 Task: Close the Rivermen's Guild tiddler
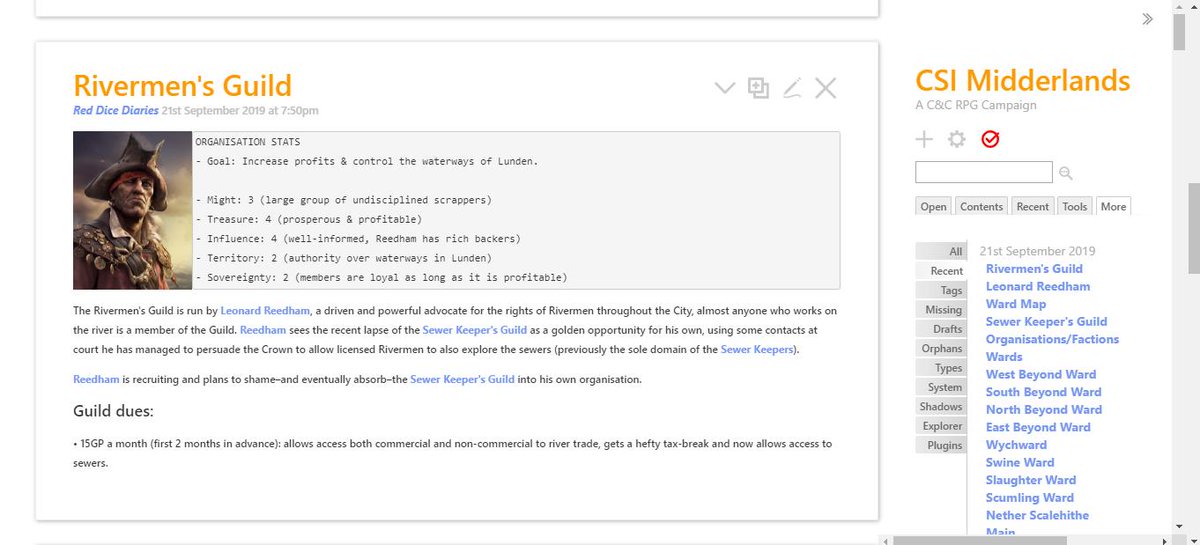tap(825, 88)
